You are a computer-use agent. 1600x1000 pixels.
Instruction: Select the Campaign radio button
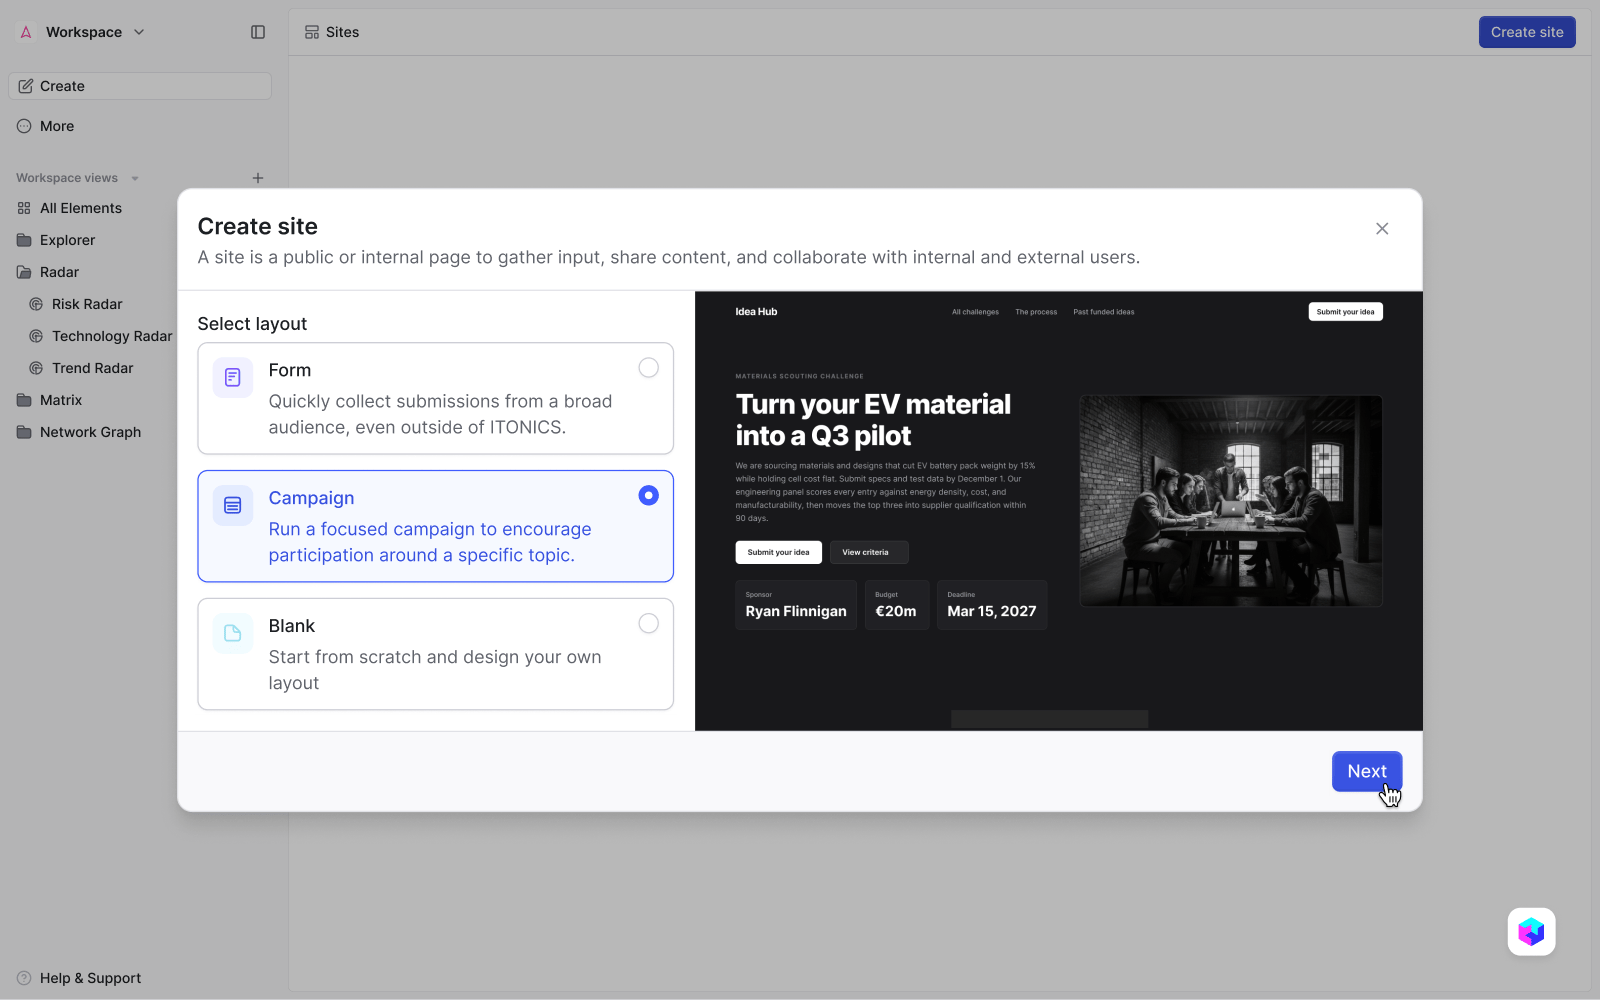[x=649, y=496]
